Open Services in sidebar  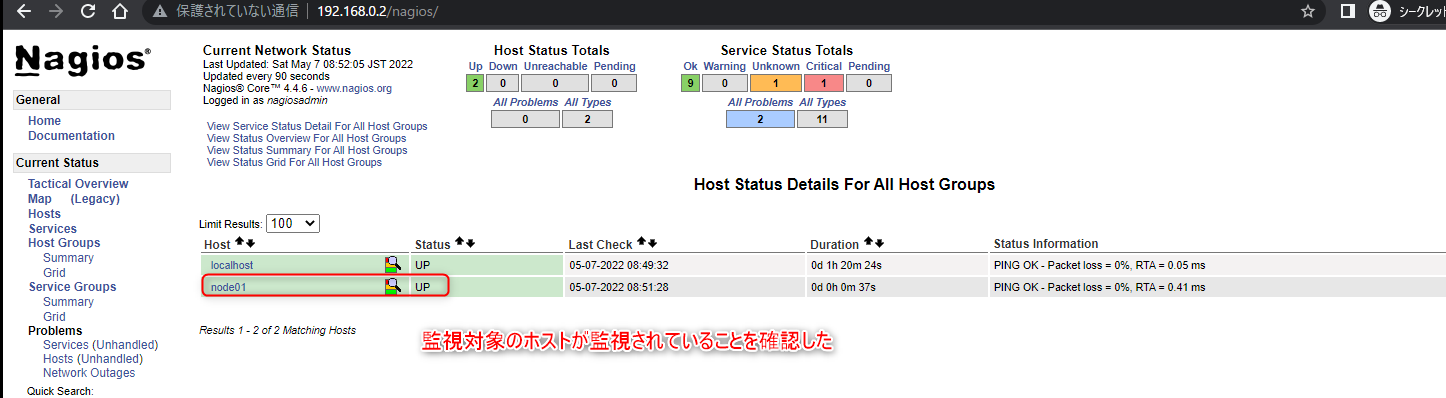(x=52, y=229)
